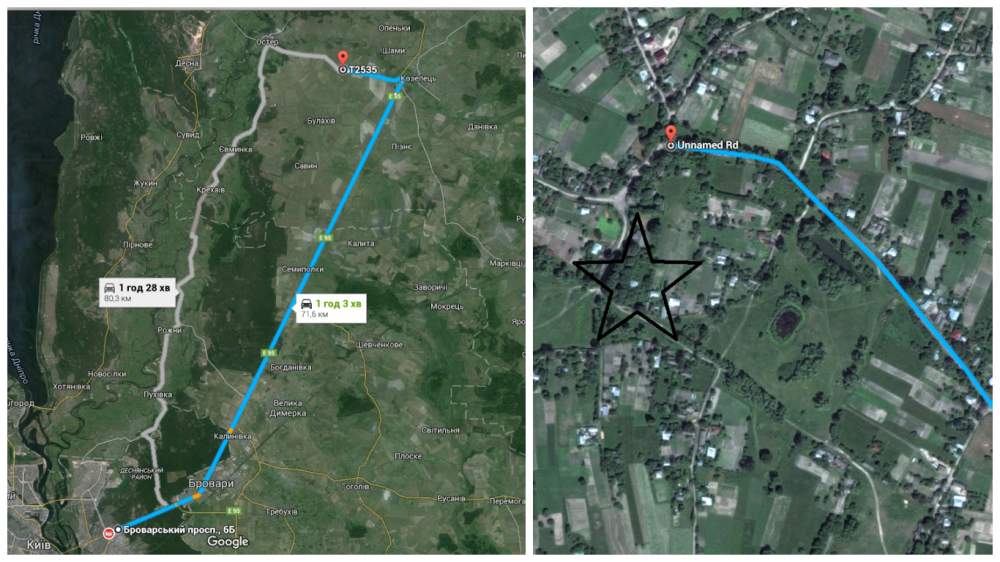The image size is (1000, 562).
Task: Click the Семиполки village label
Action: tap(302, 269)
